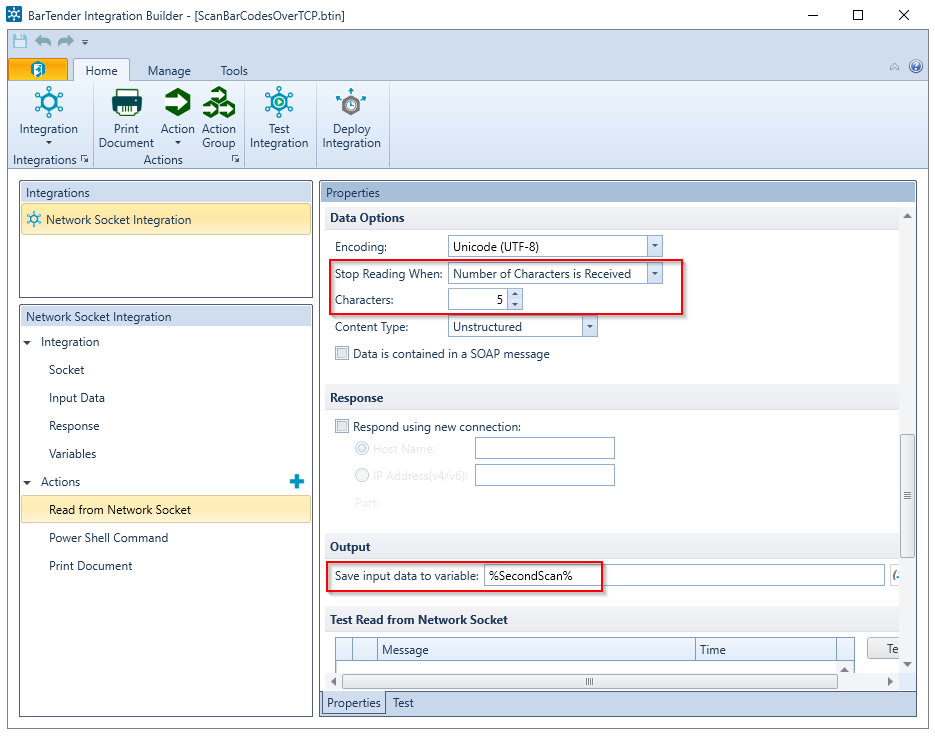The height and width of the screenshot is (736, 935).
Task: Click the partially visible Test button
Action: [x=883, y=648]
